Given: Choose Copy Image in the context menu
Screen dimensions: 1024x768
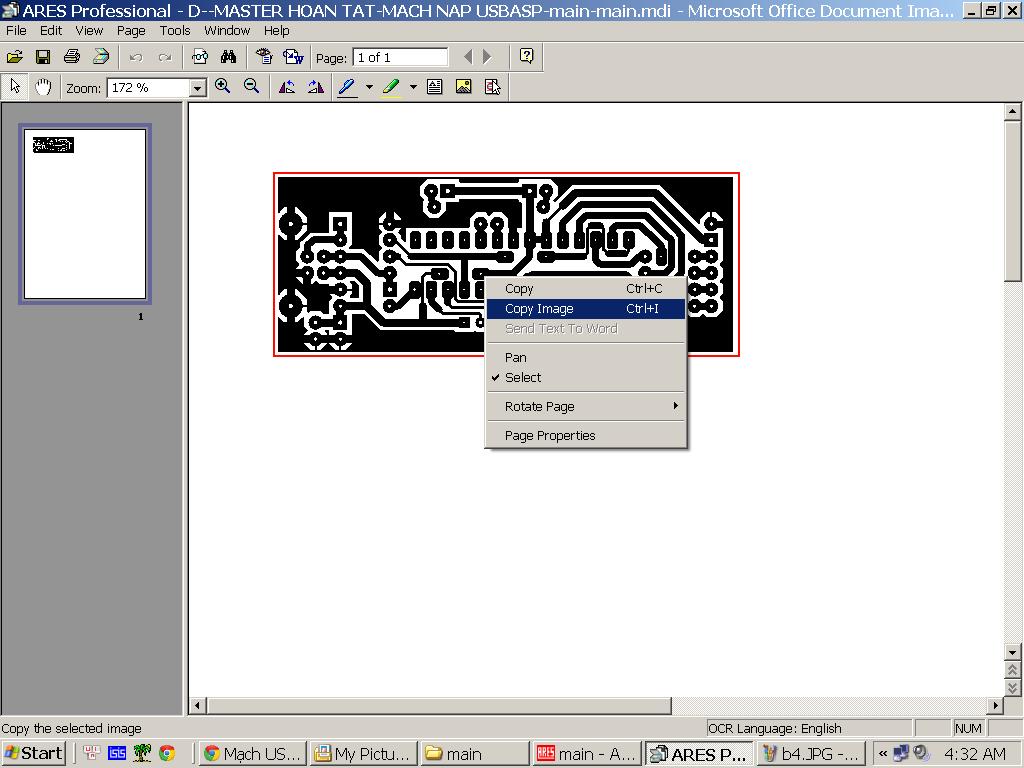Looking at the screenshot, I should point(586,309).
